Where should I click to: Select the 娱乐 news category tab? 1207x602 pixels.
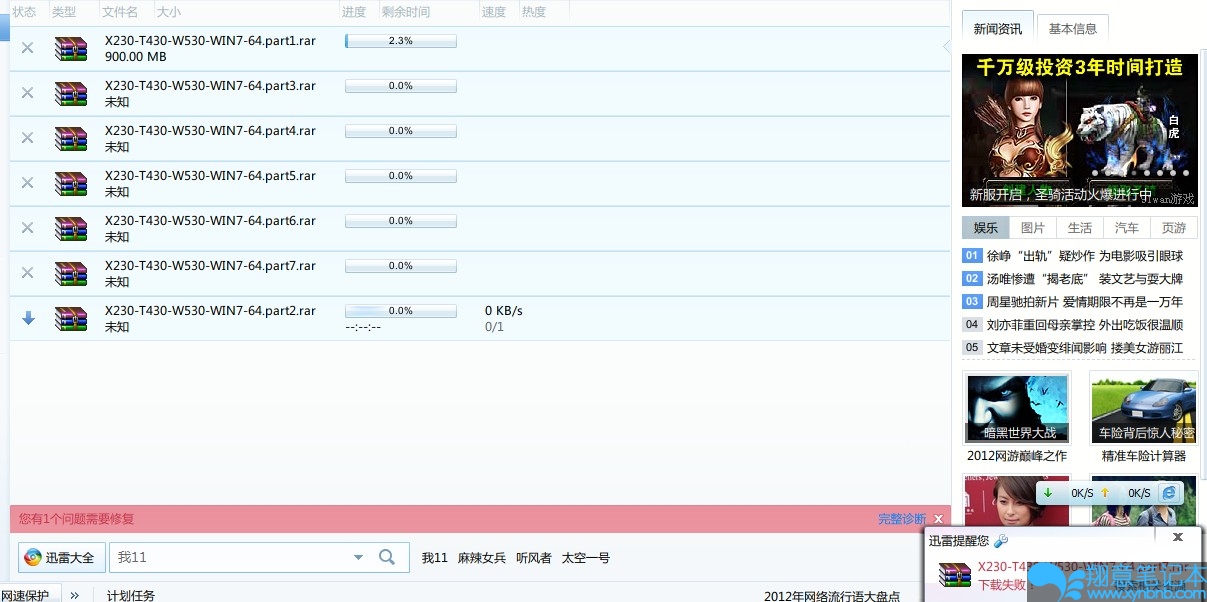click(986, 228)
